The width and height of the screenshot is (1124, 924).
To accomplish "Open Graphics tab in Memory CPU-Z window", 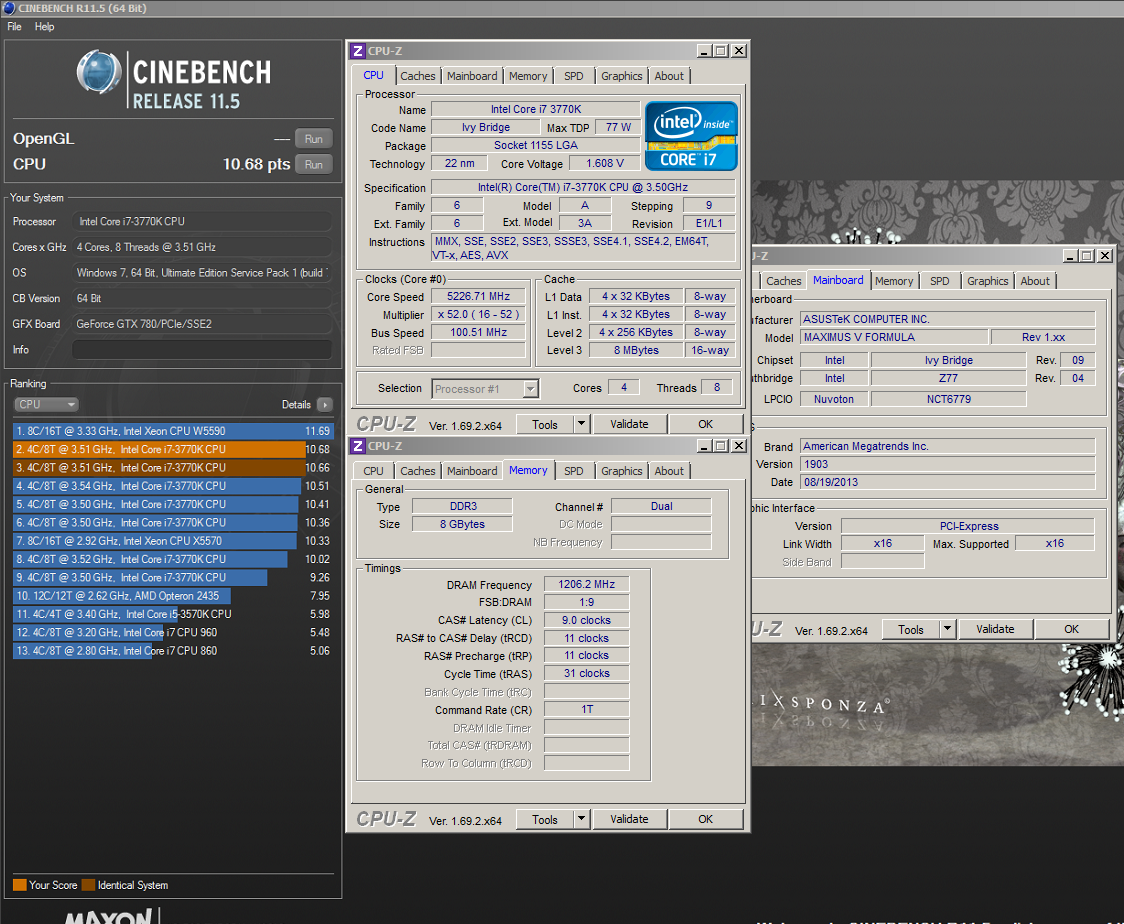I will (x=621, y=471).
